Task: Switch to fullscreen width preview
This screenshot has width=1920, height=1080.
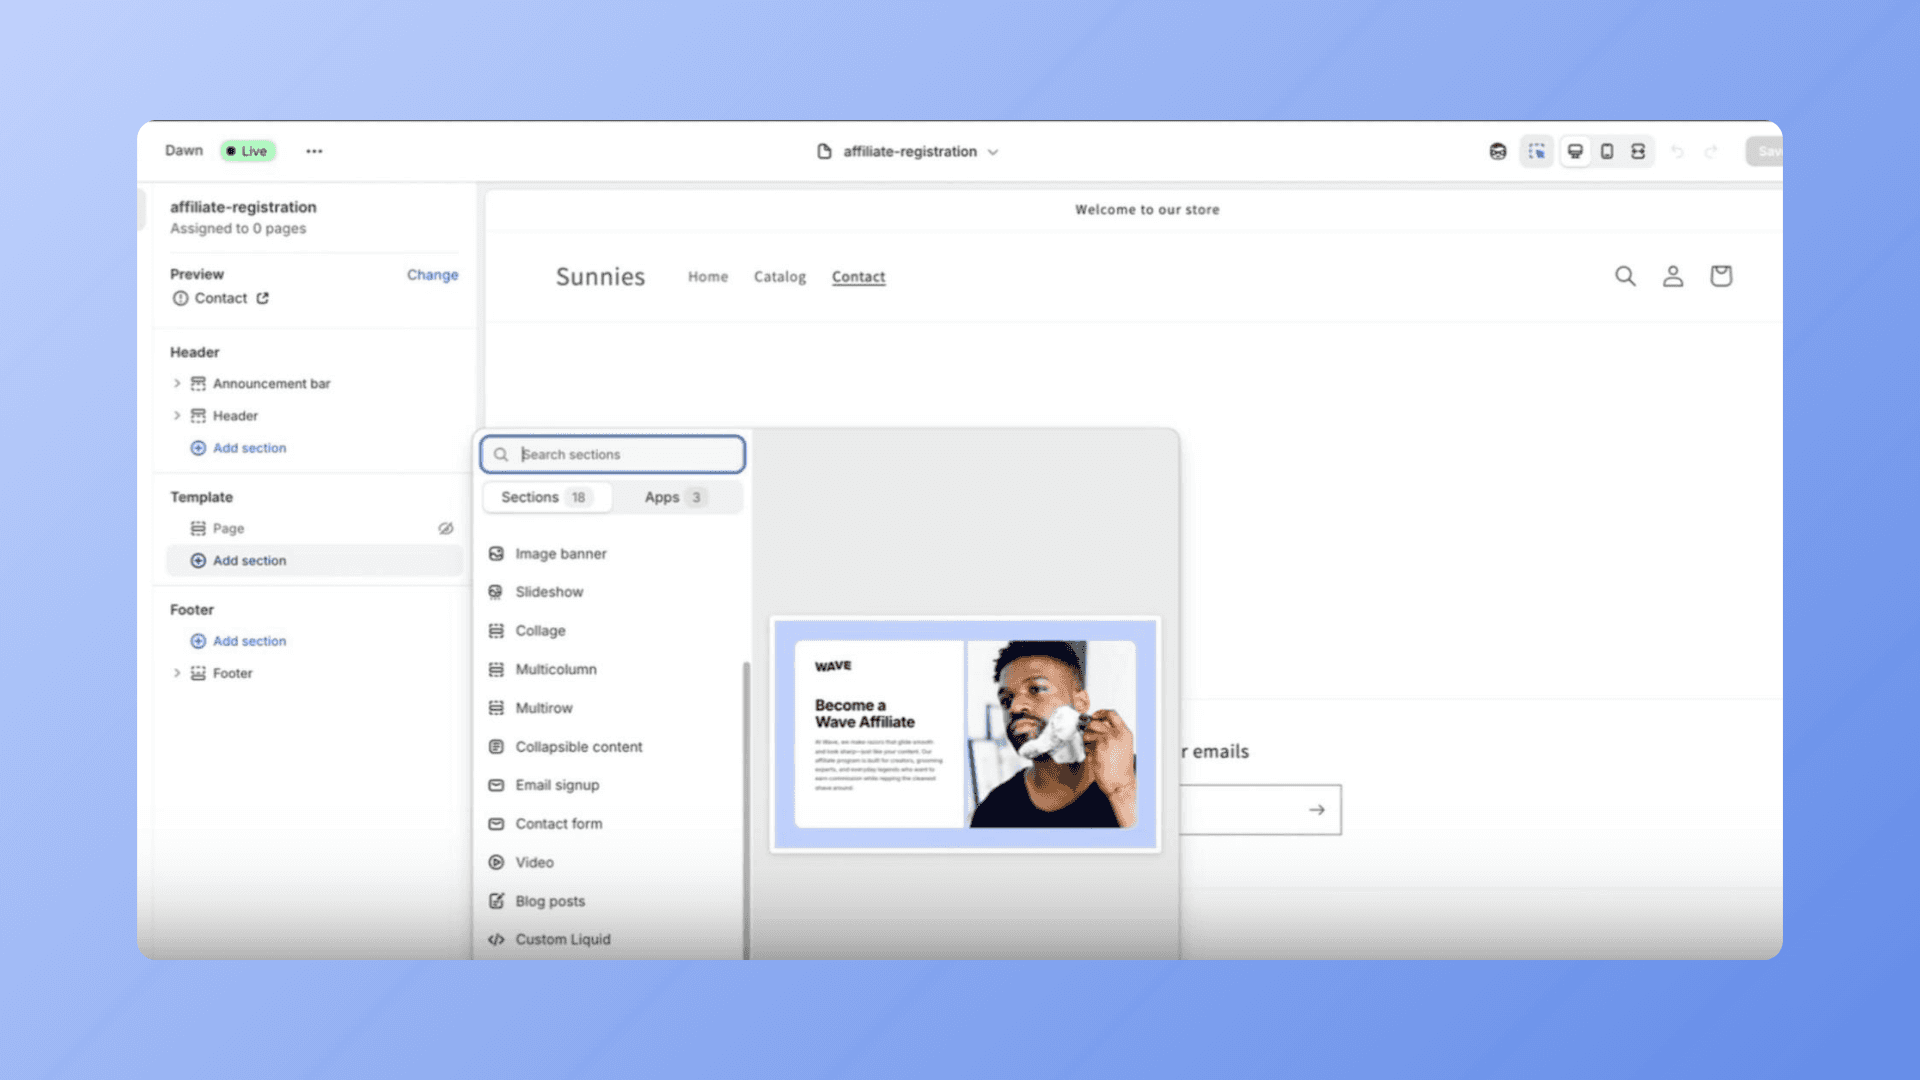Action: (1638, 151)
